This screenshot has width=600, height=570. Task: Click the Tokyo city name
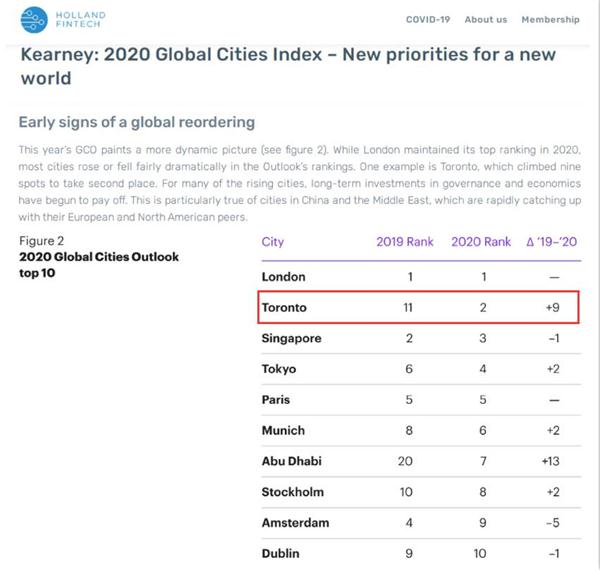[x=279, y=369]
